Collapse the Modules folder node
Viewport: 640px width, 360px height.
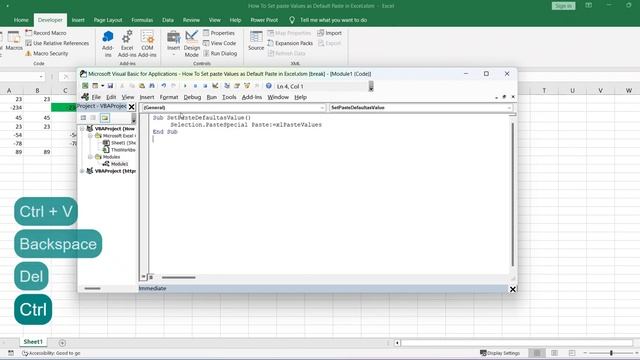point(90,157)
